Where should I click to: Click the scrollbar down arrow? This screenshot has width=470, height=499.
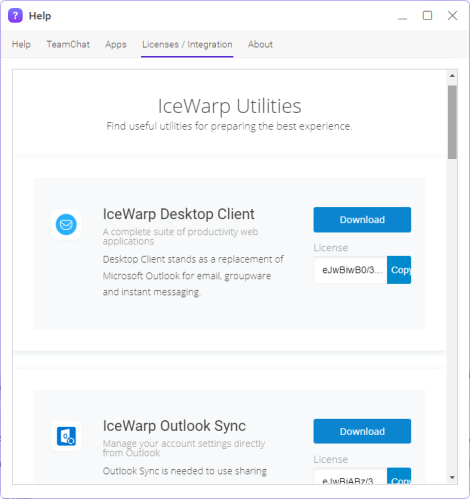tap(452, 478)
